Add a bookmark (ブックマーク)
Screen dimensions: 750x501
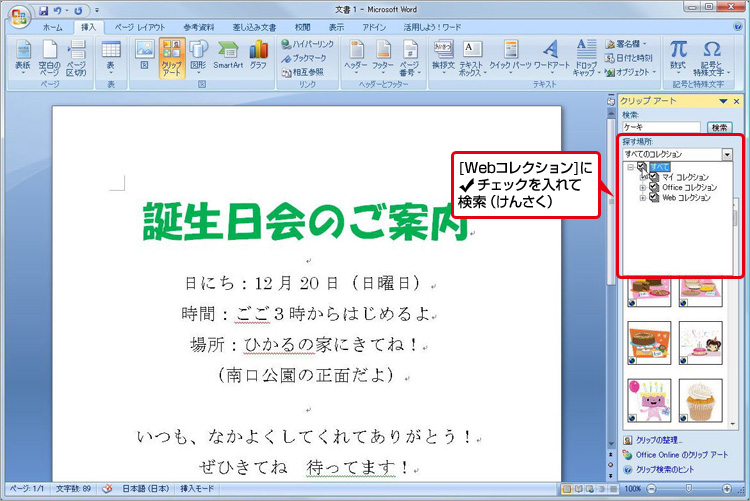tap(304, 58)
